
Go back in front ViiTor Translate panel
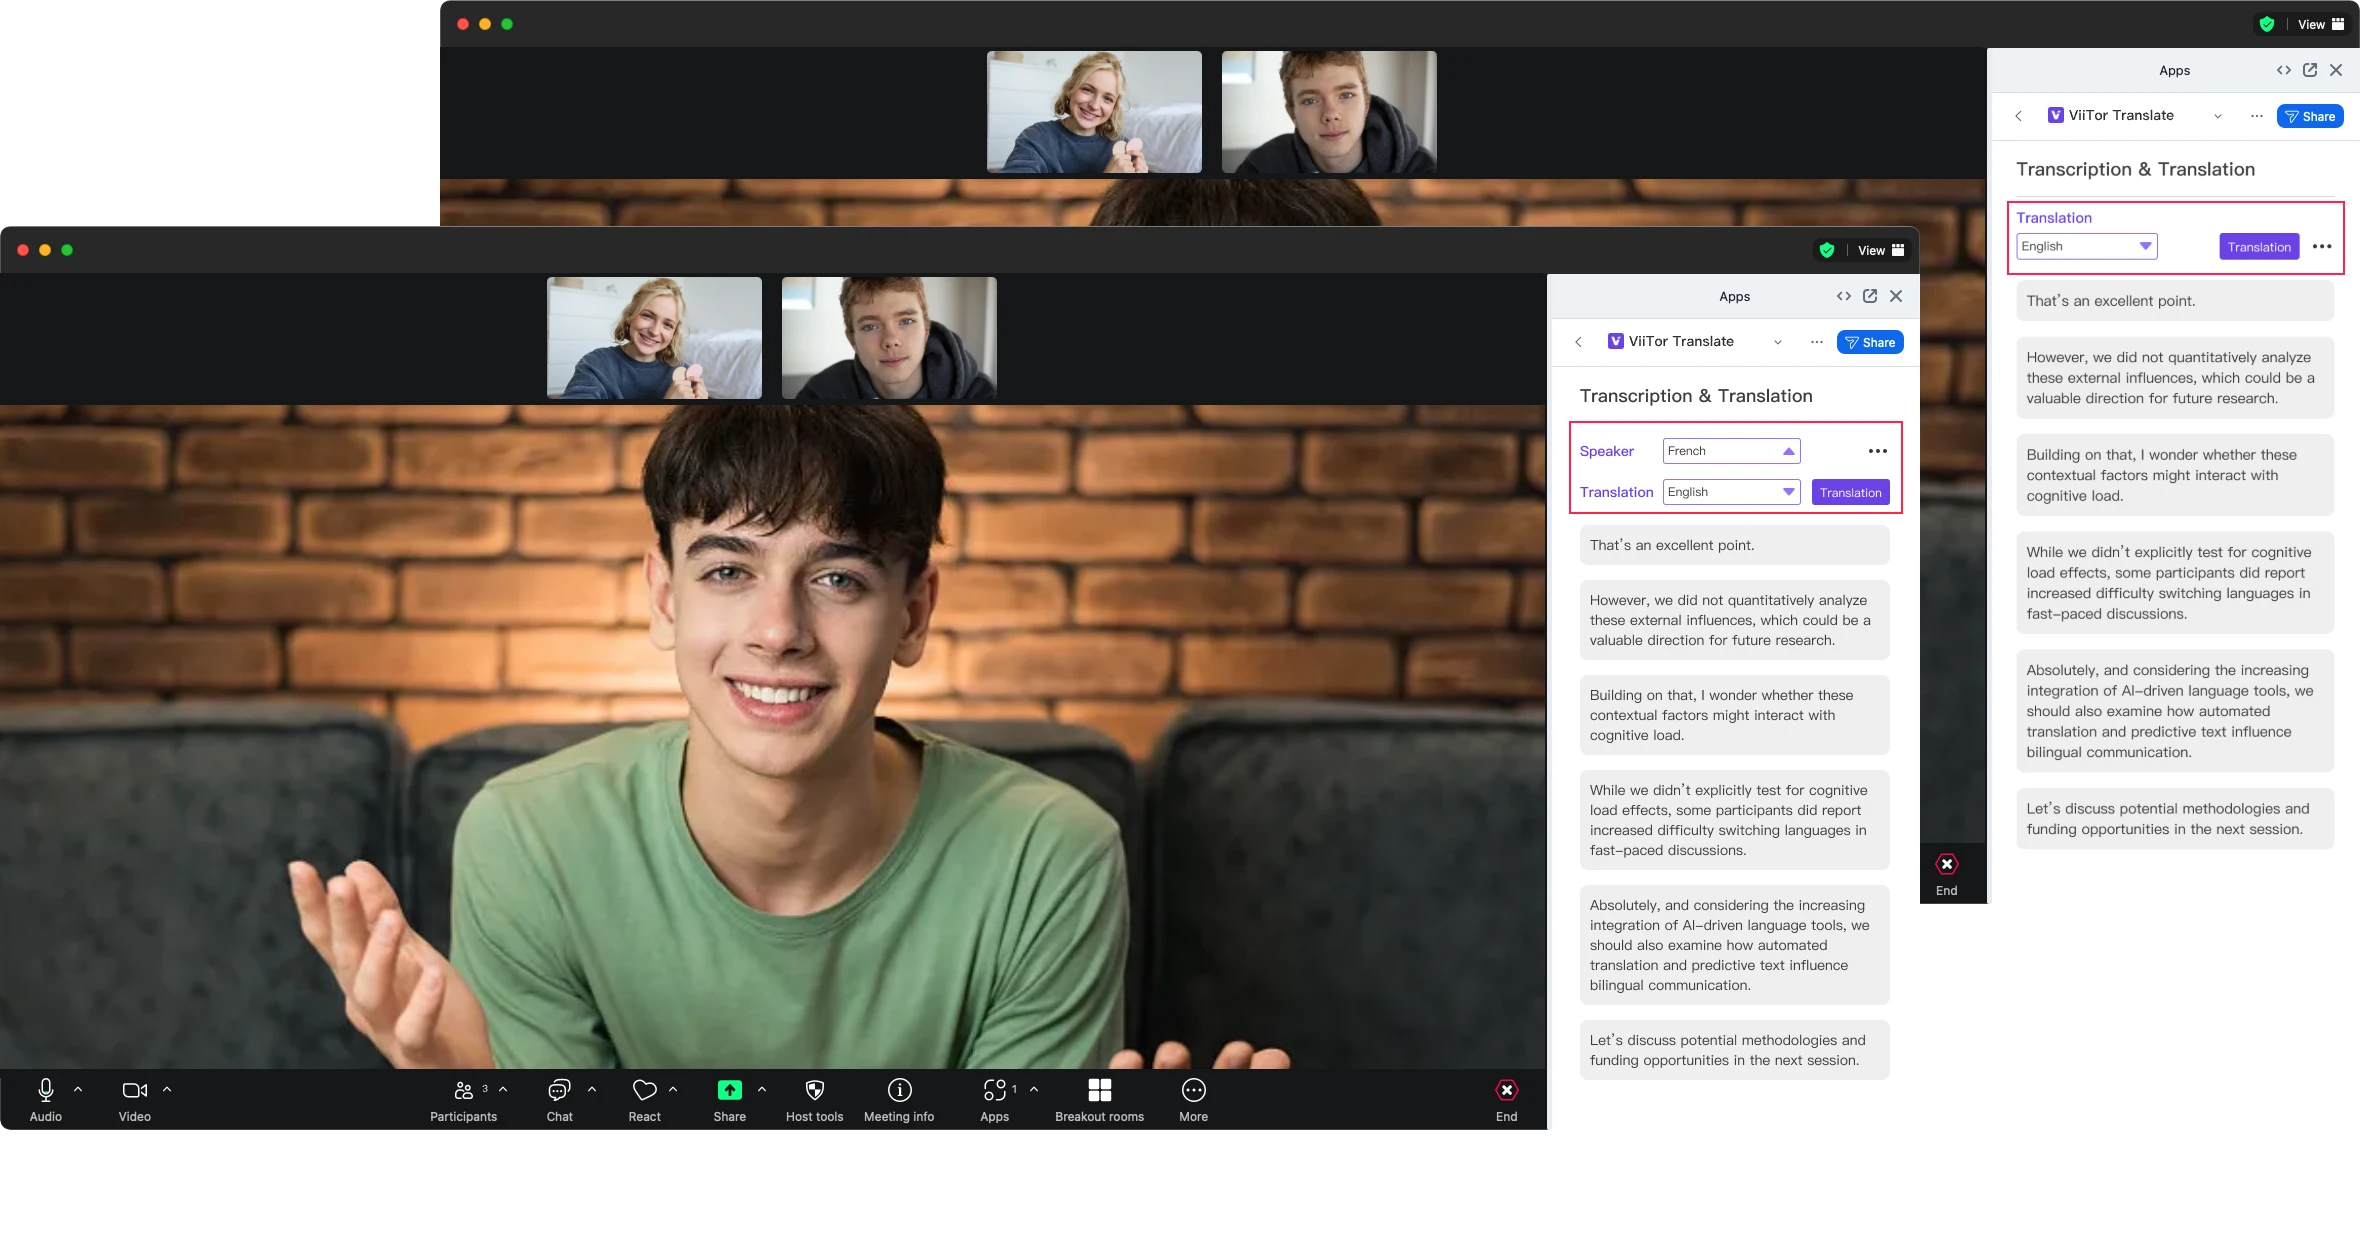point(1578,342)
